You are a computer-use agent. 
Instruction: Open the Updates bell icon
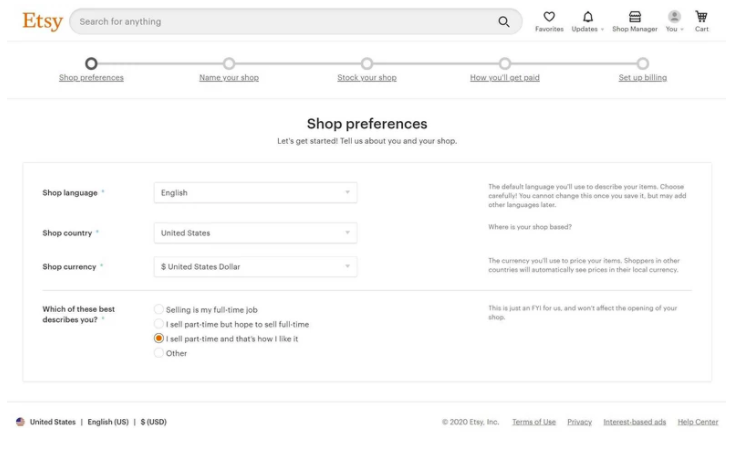[x=588, y=17]
